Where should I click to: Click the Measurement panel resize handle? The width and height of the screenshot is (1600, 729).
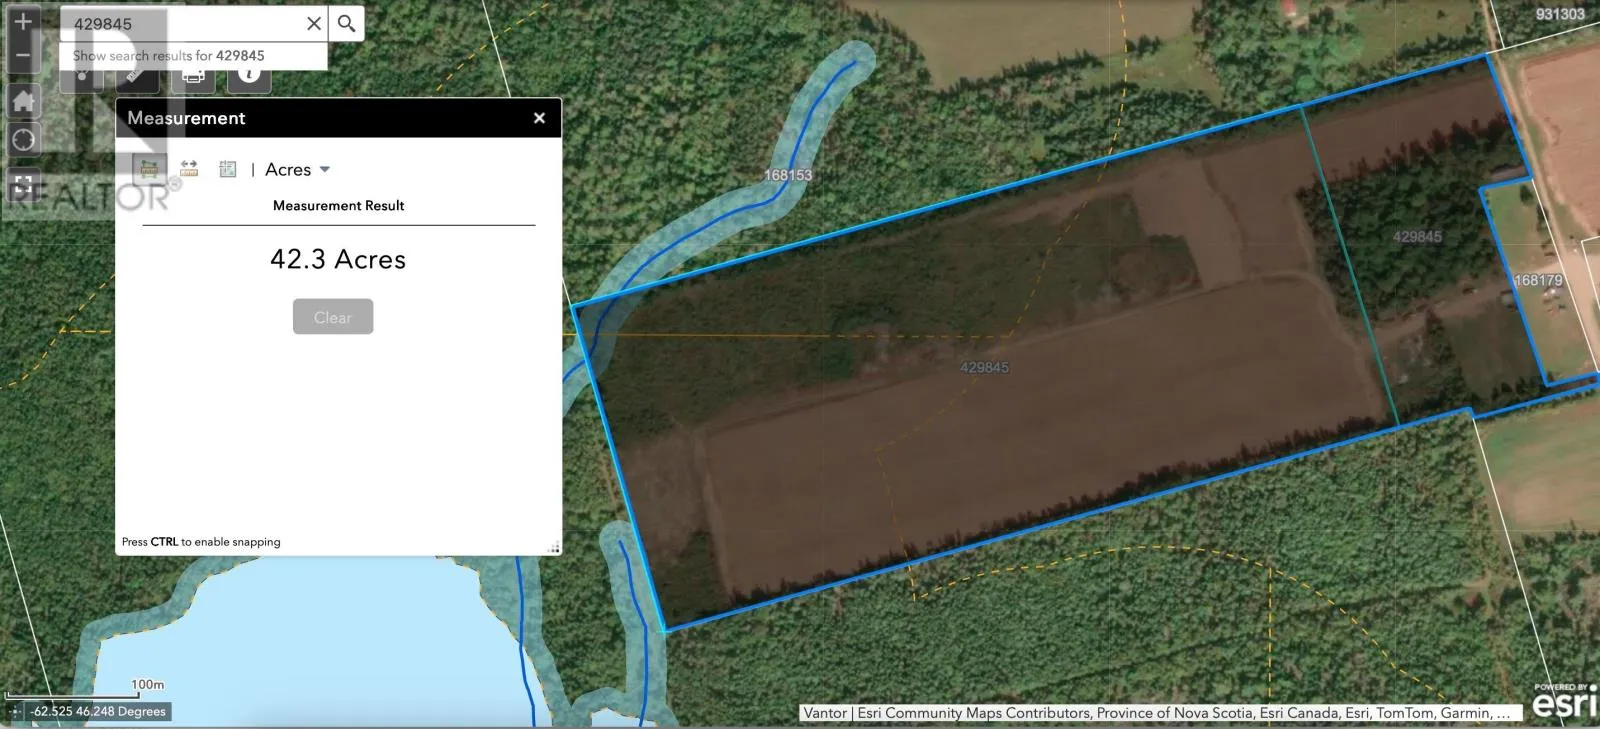[553, 547]
